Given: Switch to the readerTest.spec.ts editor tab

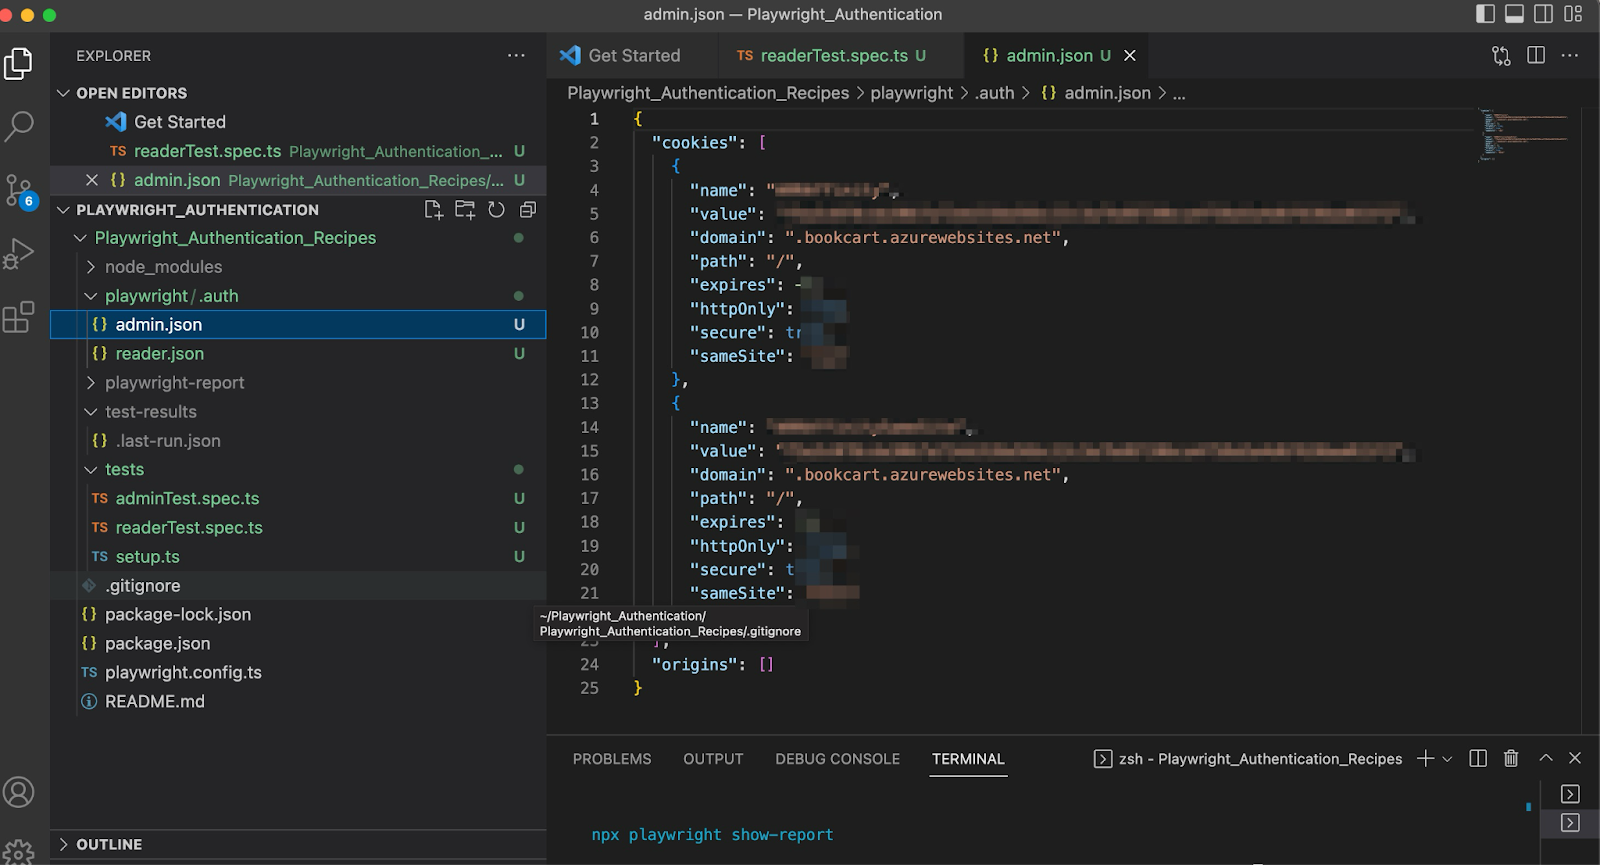Looking at the screenshot, I should pos(833,56).
